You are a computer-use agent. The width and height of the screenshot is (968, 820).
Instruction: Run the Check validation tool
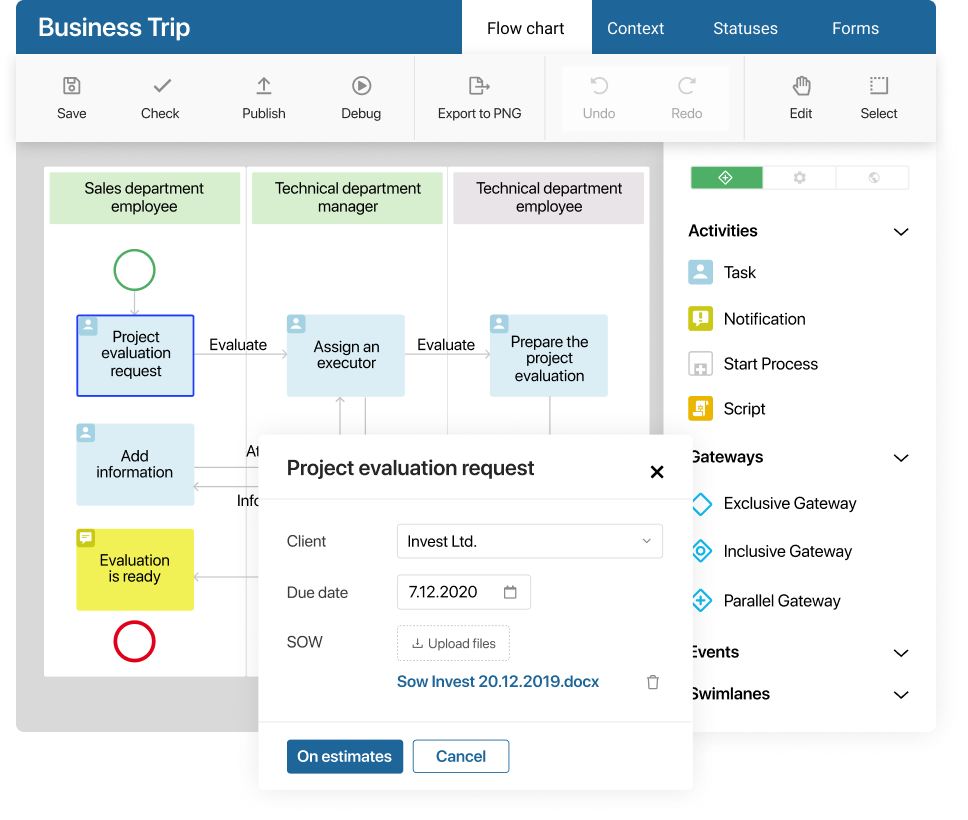(160, 87)
